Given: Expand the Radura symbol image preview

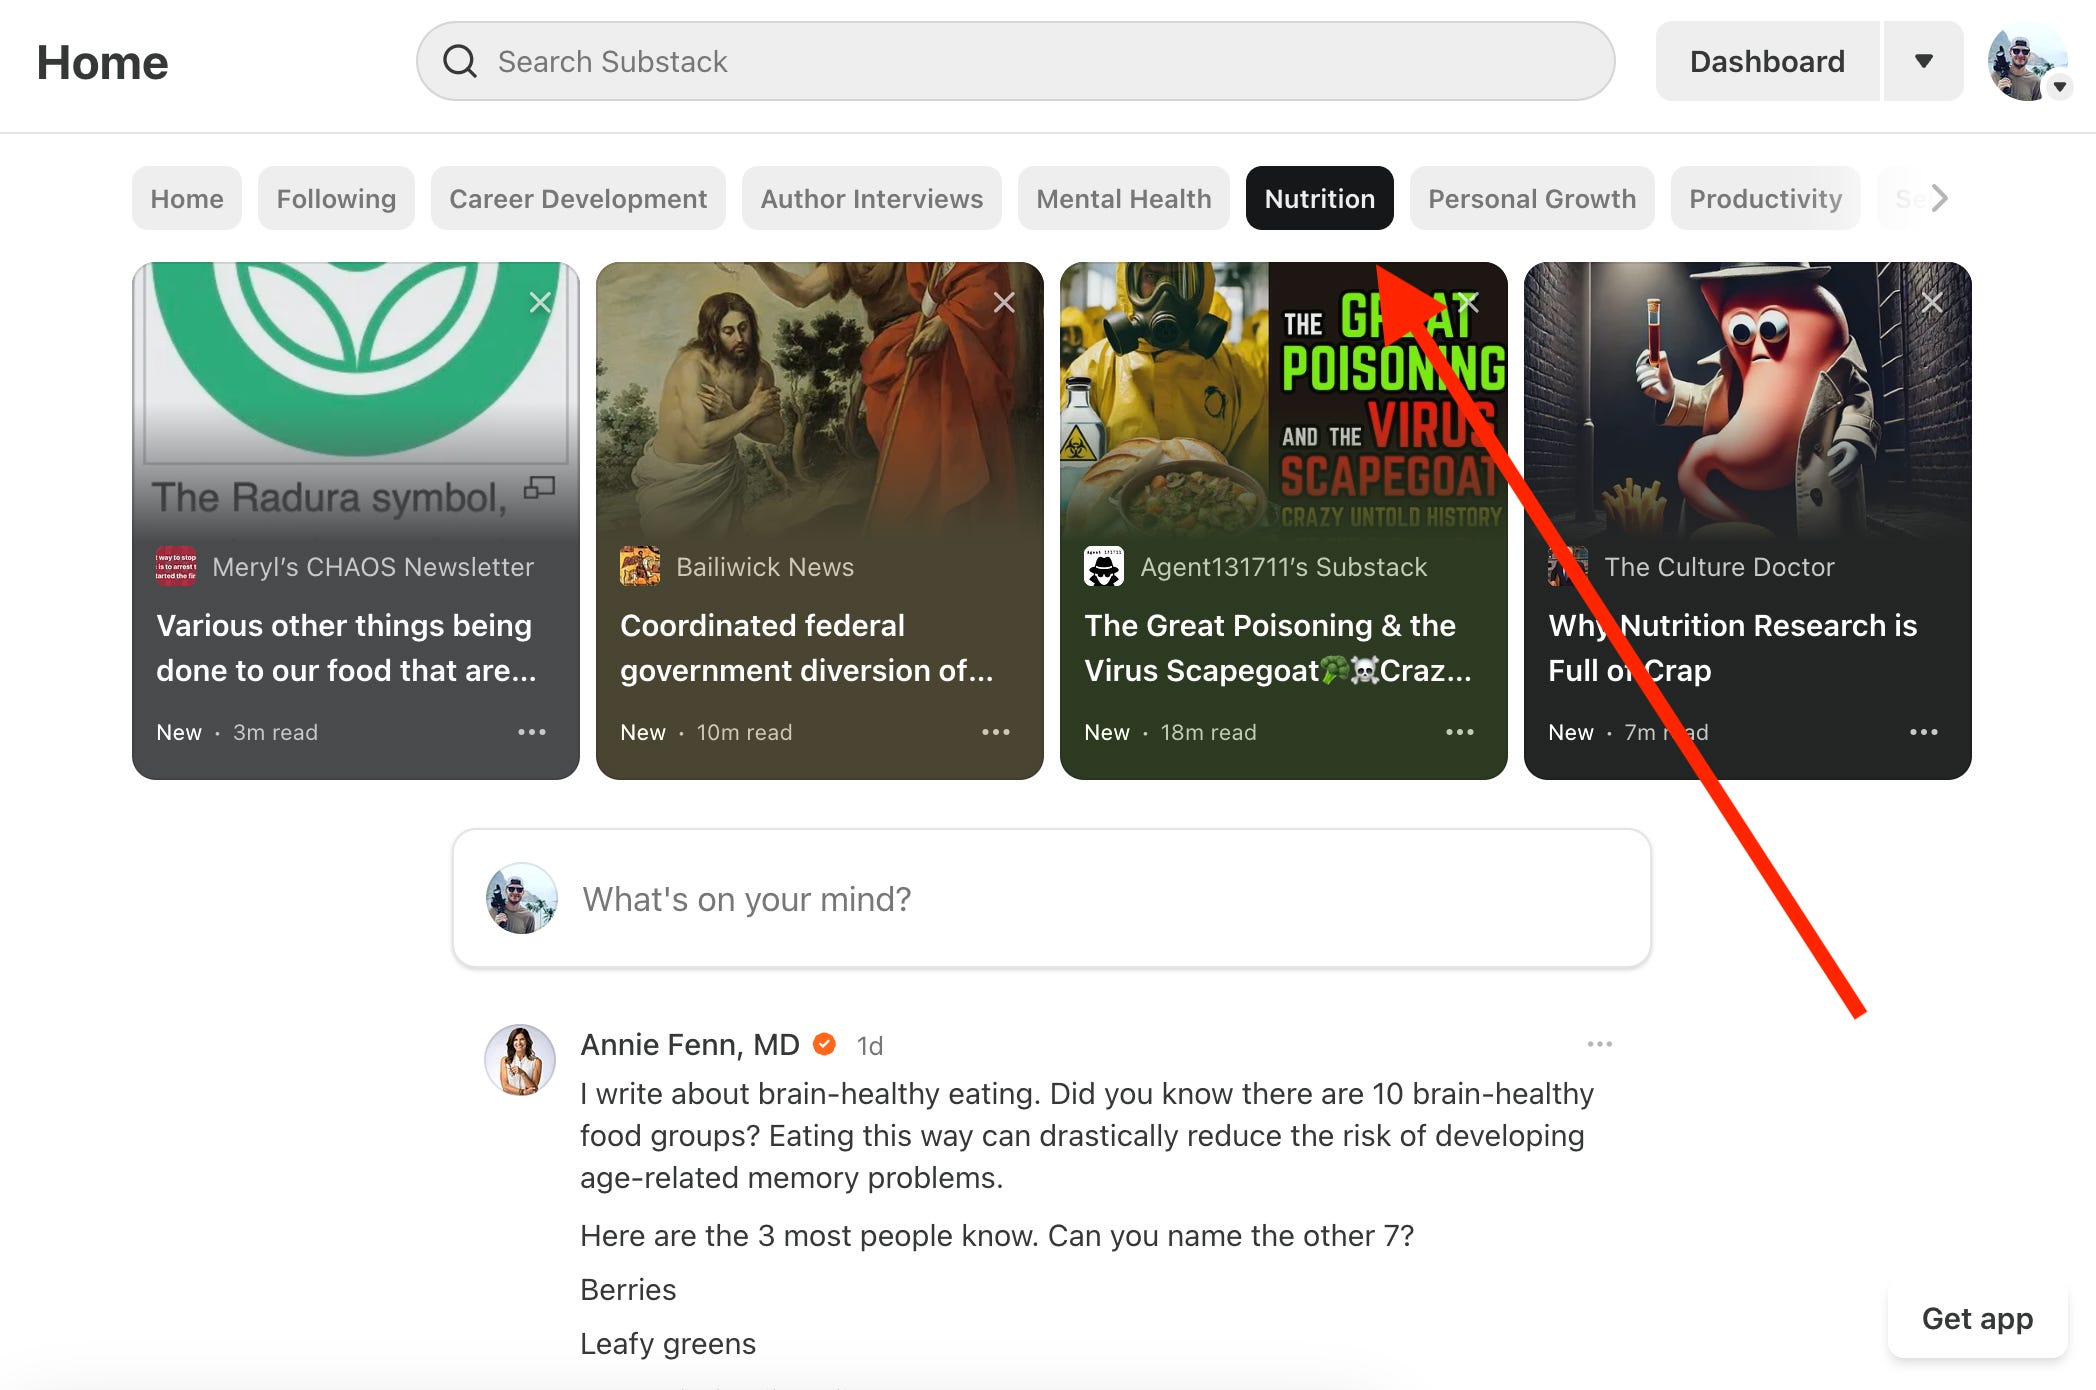Looking at the screenshot, I should [x=540, y=490].
